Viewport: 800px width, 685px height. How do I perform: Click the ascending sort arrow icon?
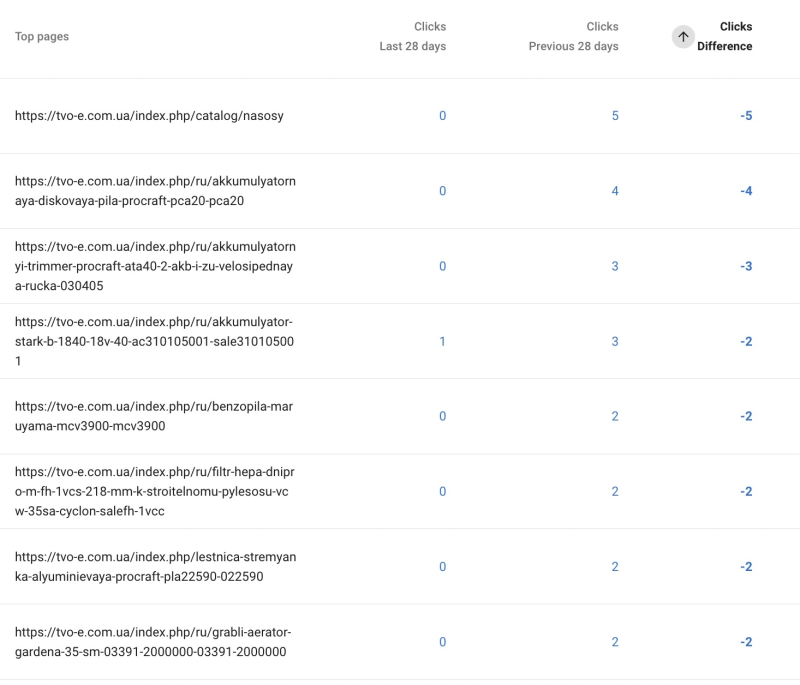(682, 35)
